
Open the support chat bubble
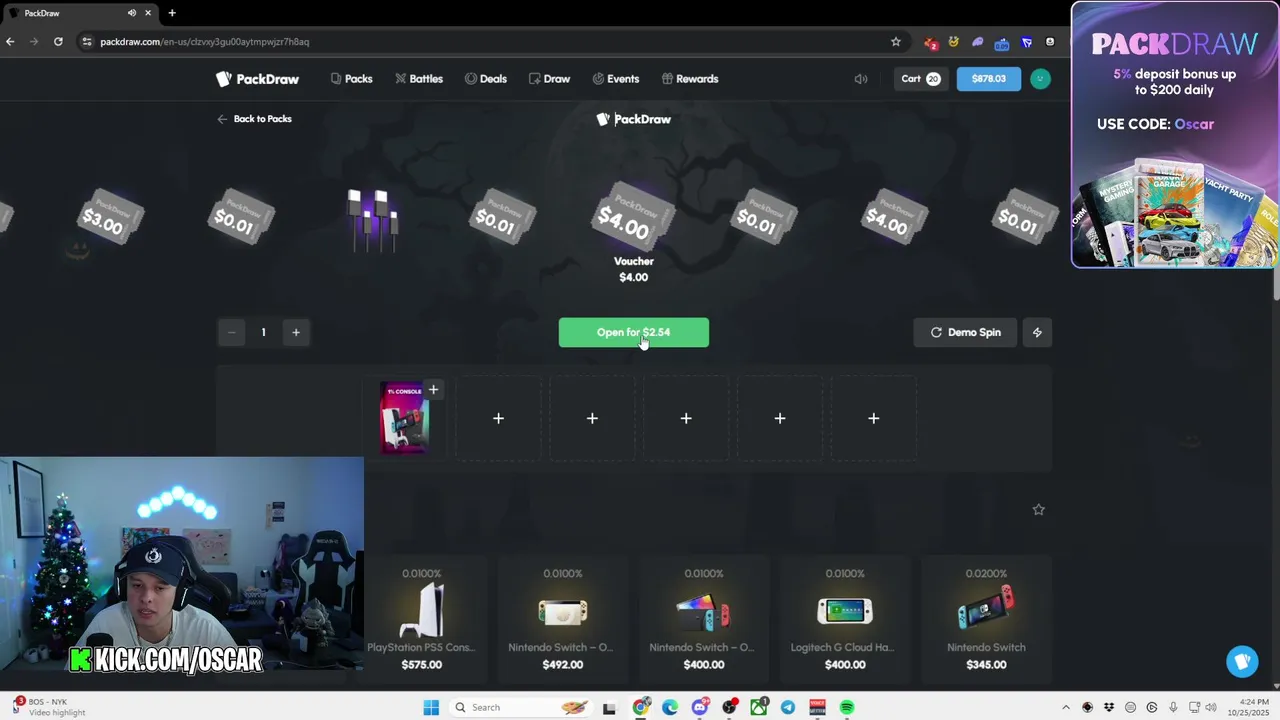[1242, 661]
